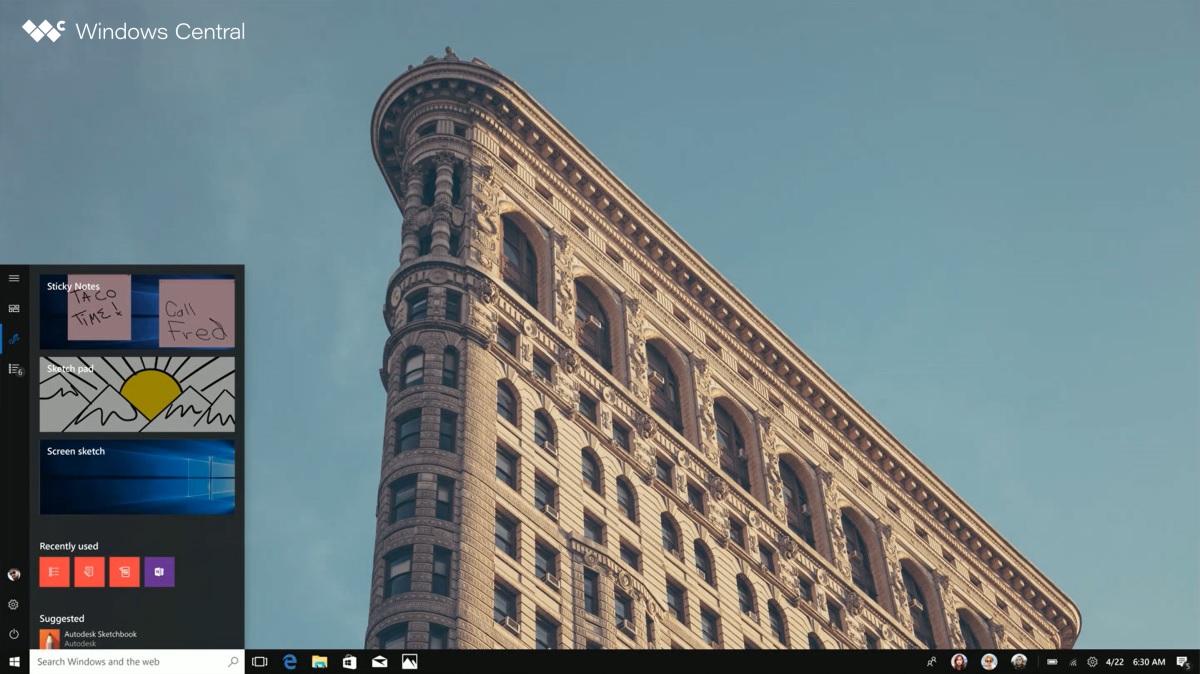
Task: Launch Microsoft Edge from the taskbar
Action: click(x=290, y=662)
